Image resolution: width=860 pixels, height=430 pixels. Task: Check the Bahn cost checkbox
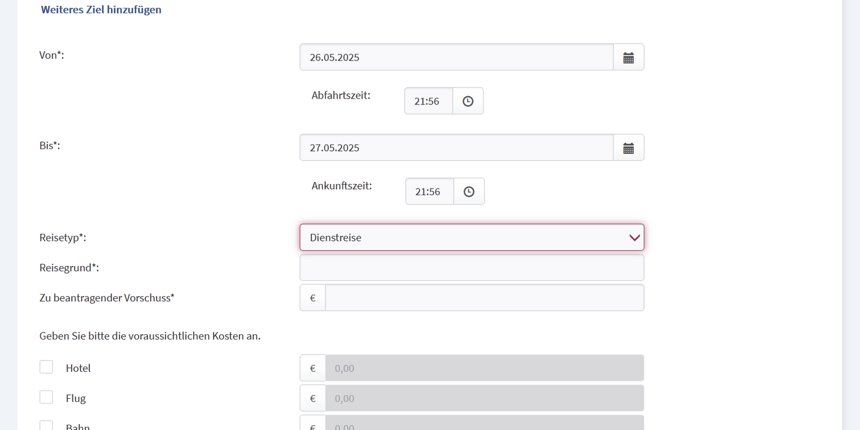(46, 425)
